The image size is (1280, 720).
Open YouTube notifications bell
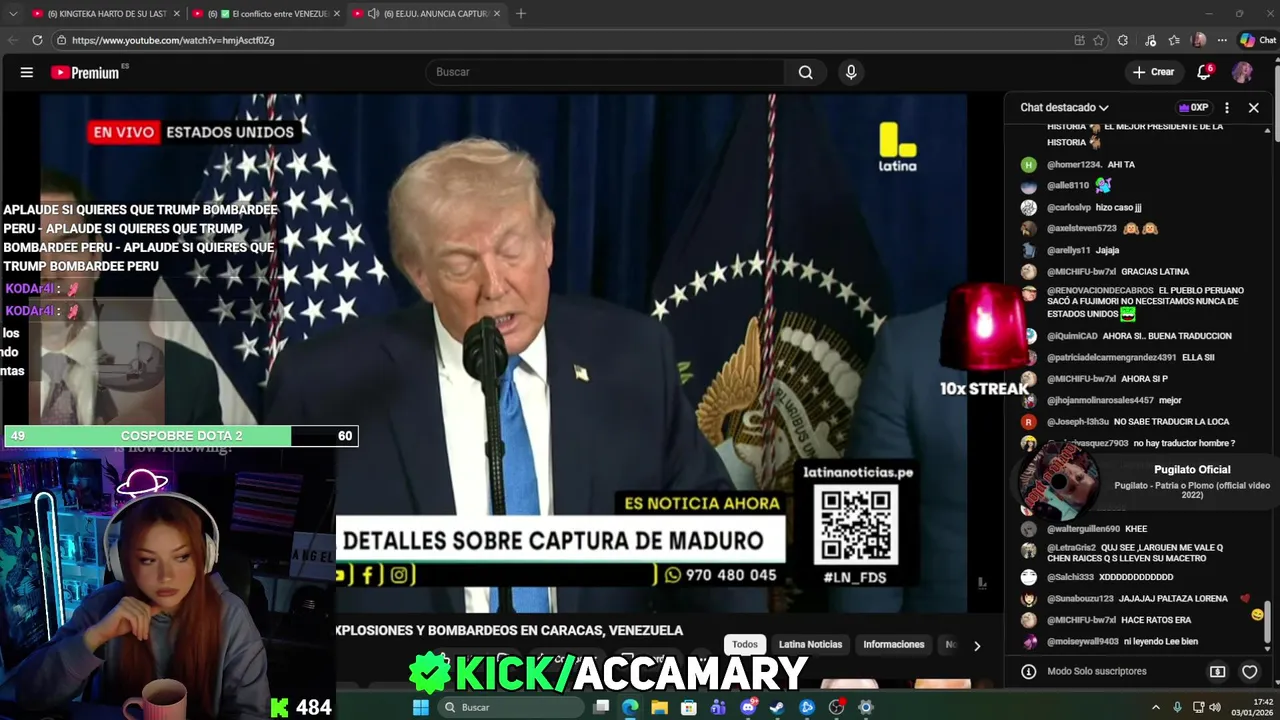1204,72
